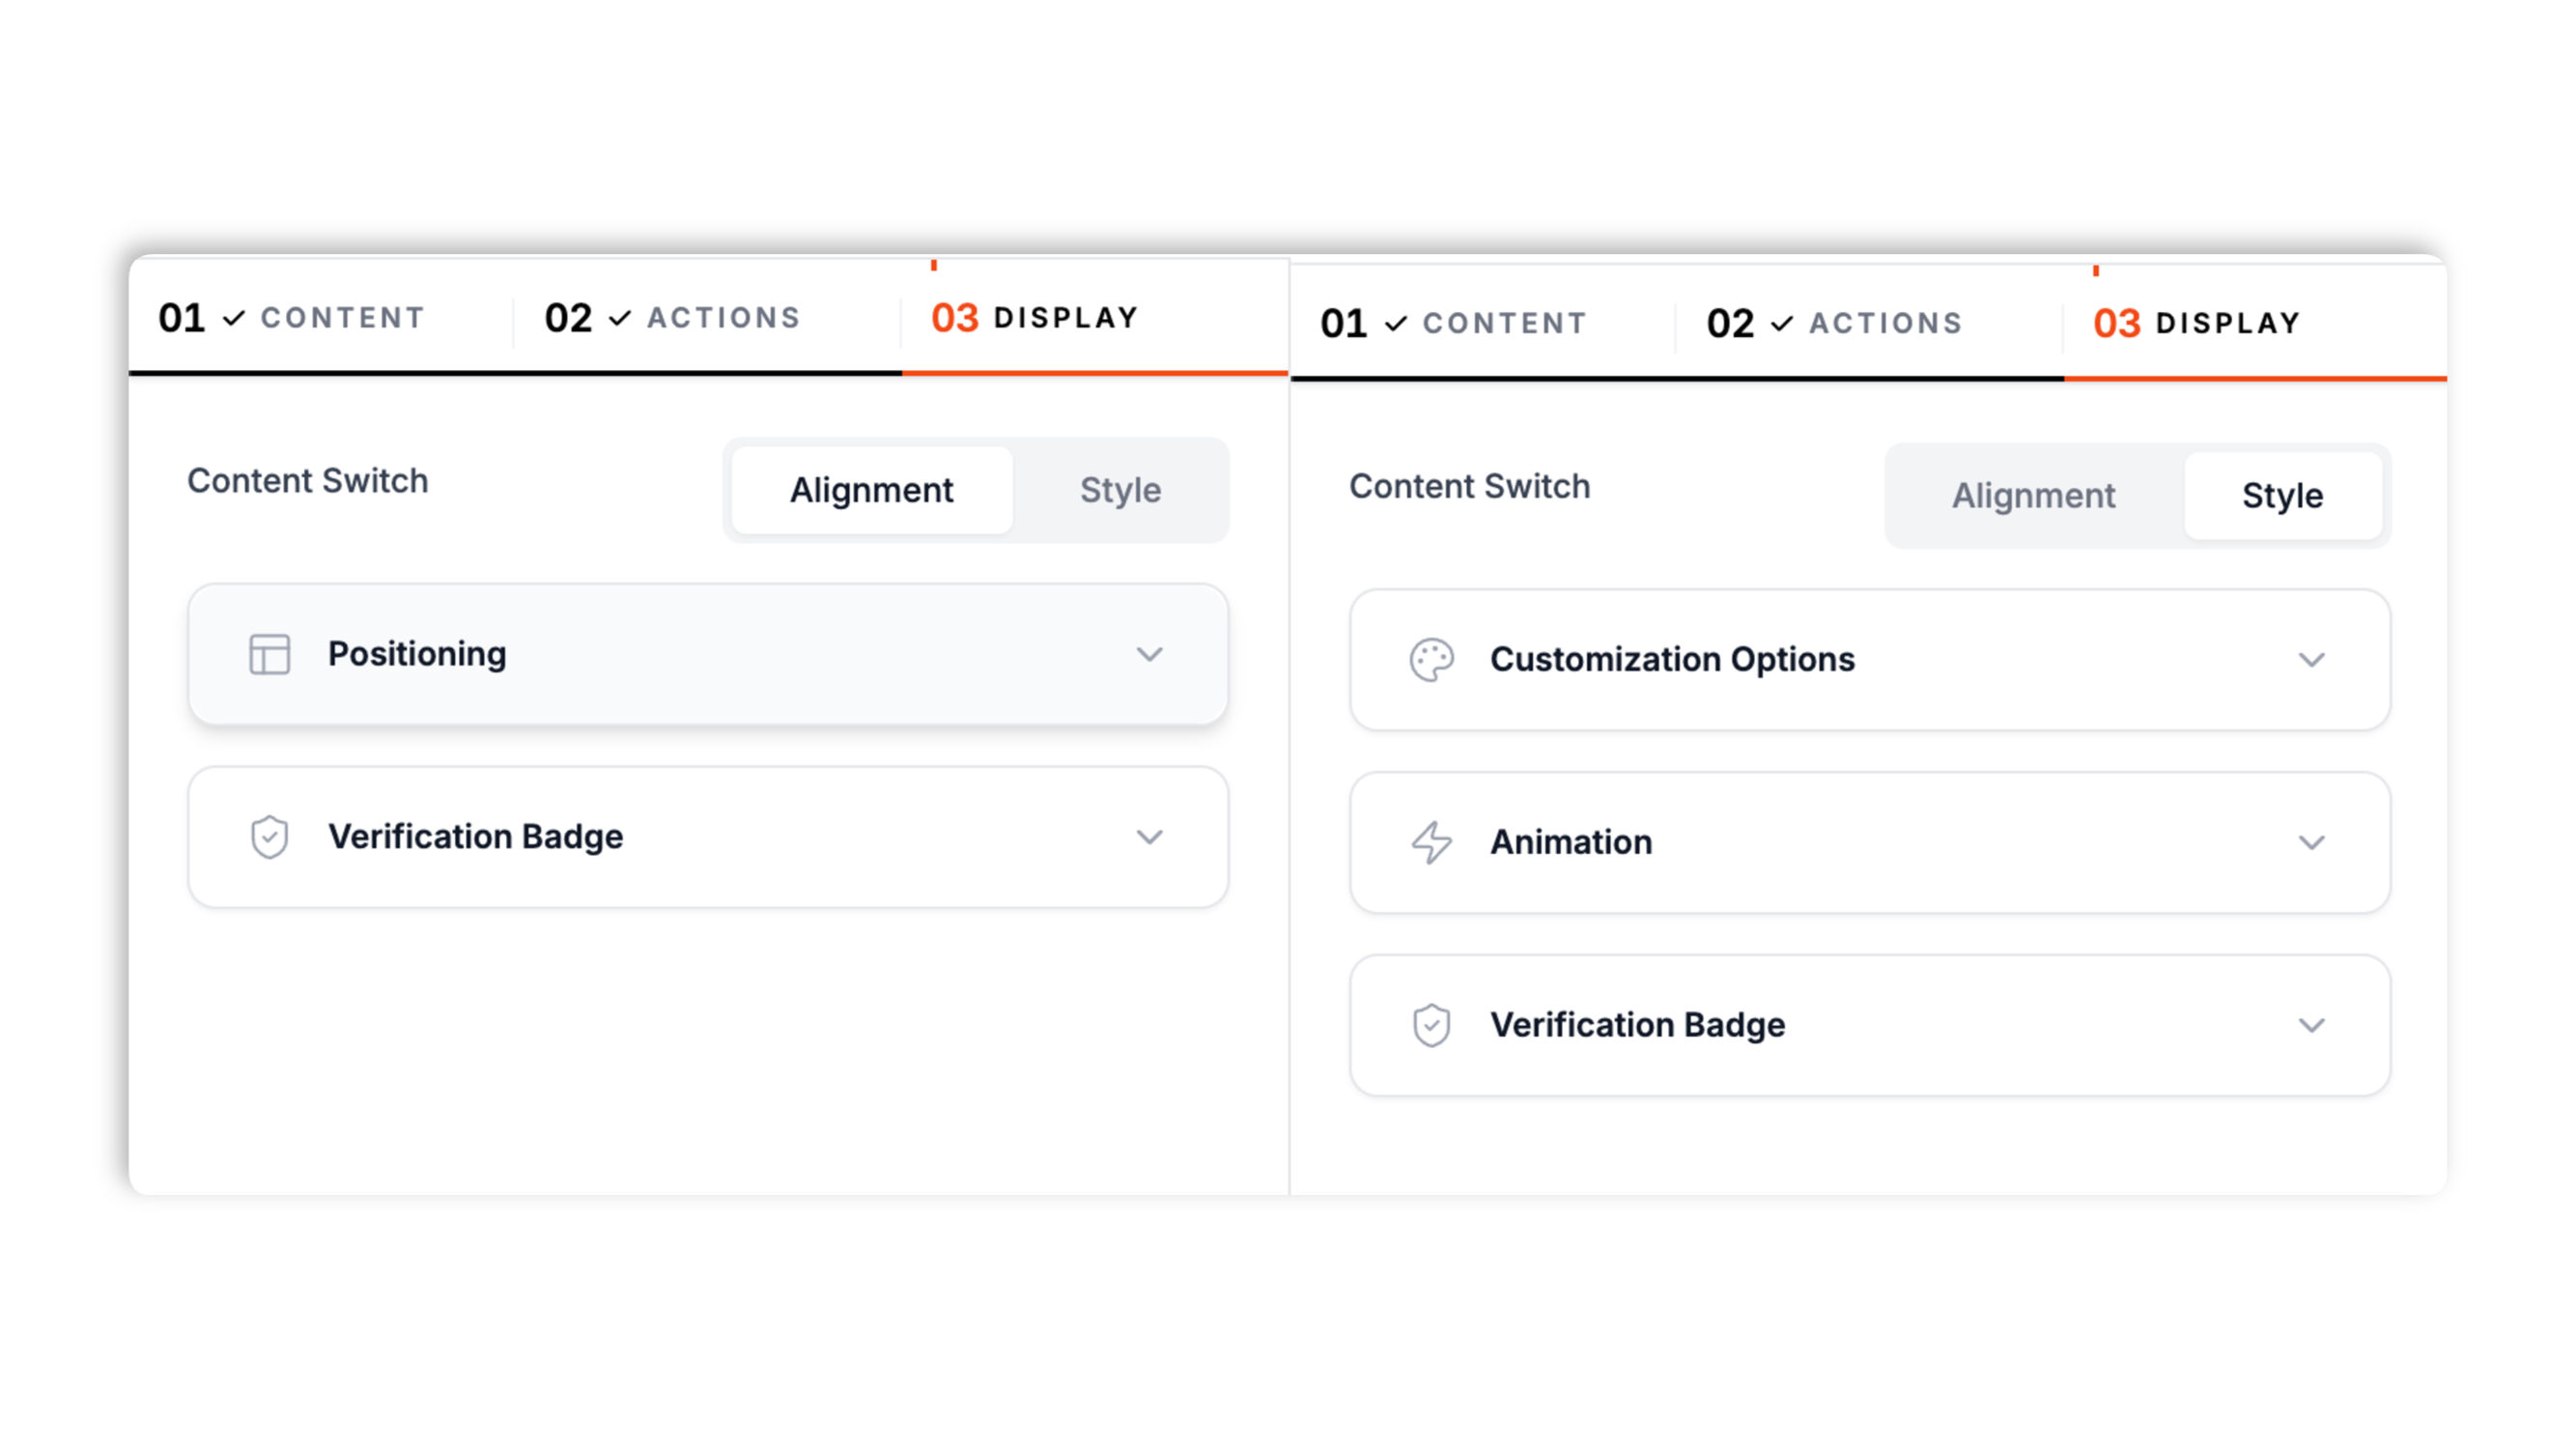Click the Animation title text
The image size is (2576, 1449).
pos(1571,842)
